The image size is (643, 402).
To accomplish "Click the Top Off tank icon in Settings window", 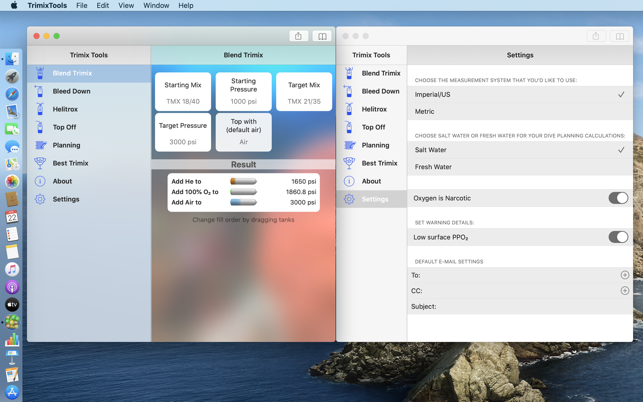I will pos(349,127).
